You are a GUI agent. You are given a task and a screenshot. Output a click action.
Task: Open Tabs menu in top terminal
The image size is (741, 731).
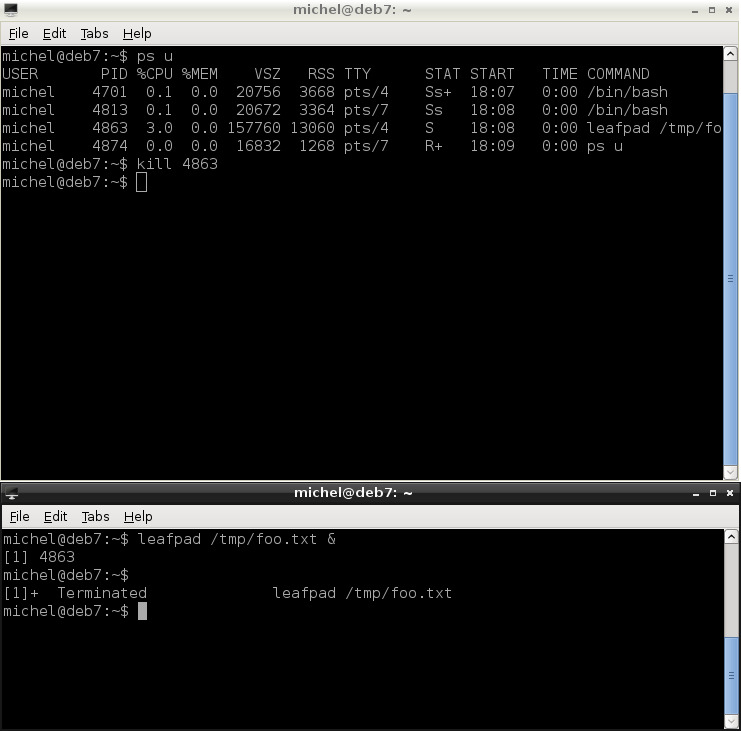pos(94,34)
